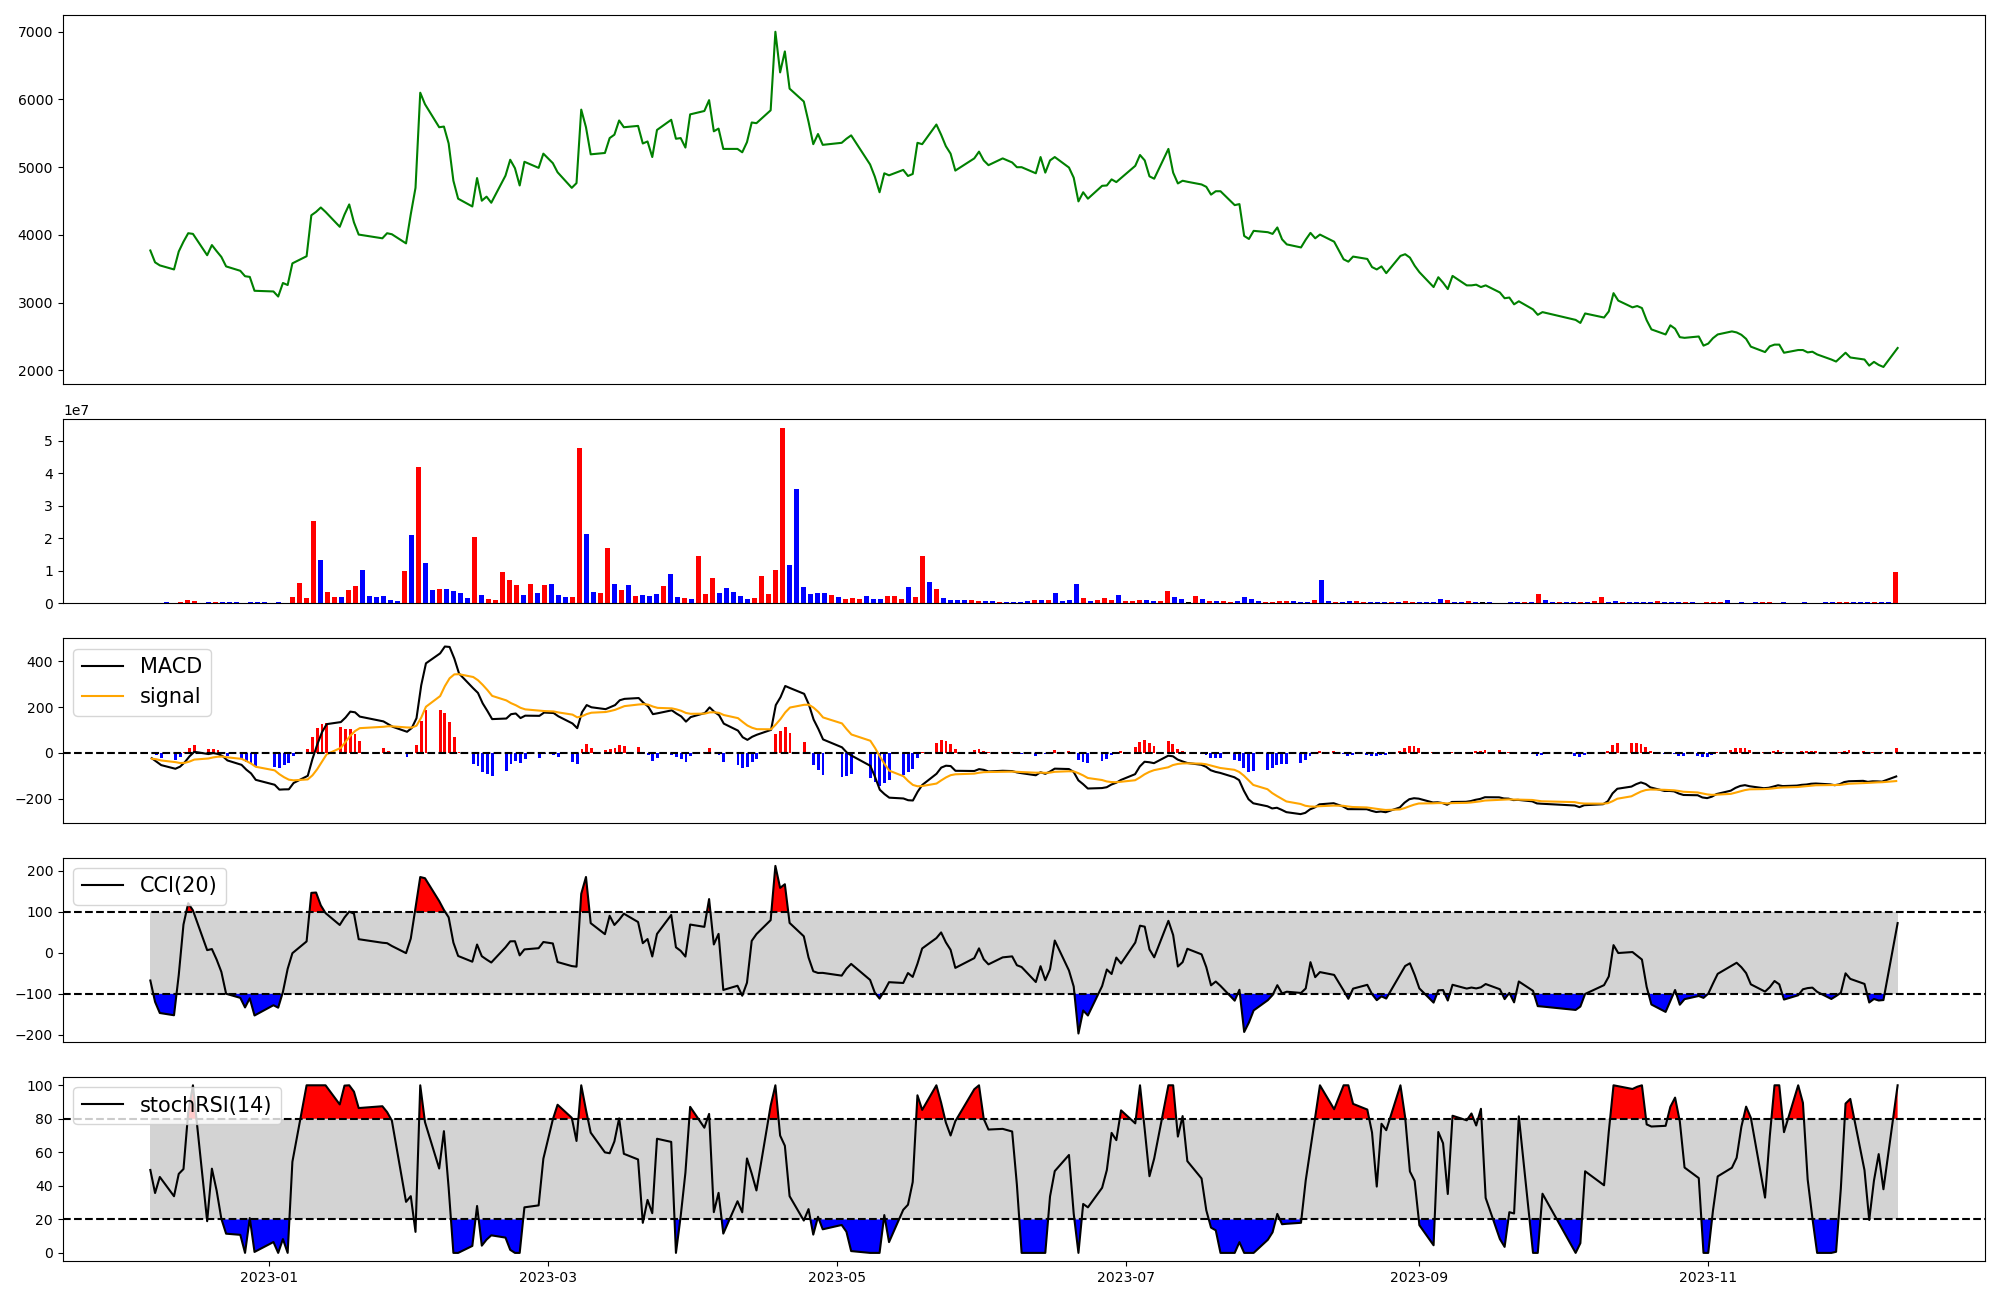Click the orange signal legend entry

pyautogui.click(x=169, y=696)
